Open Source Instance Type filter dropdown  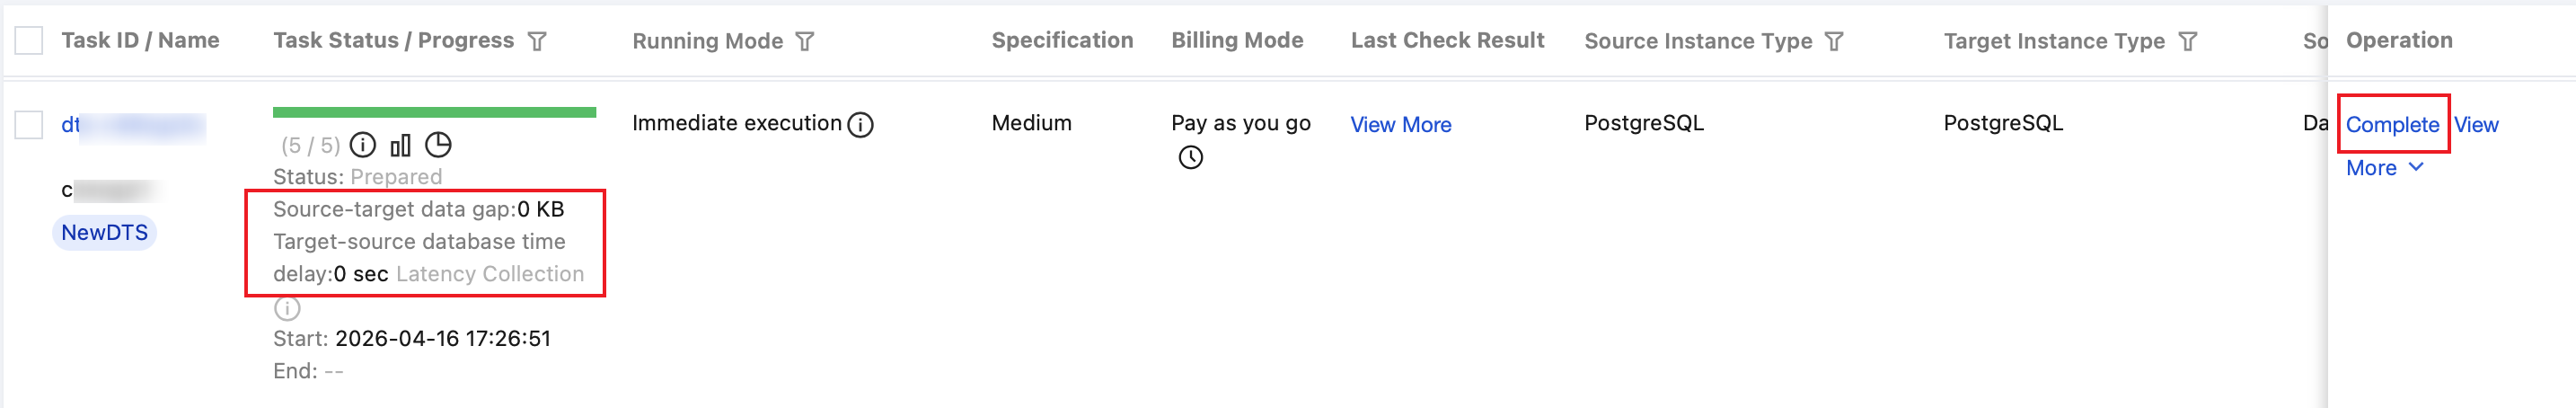[1834, 42]
